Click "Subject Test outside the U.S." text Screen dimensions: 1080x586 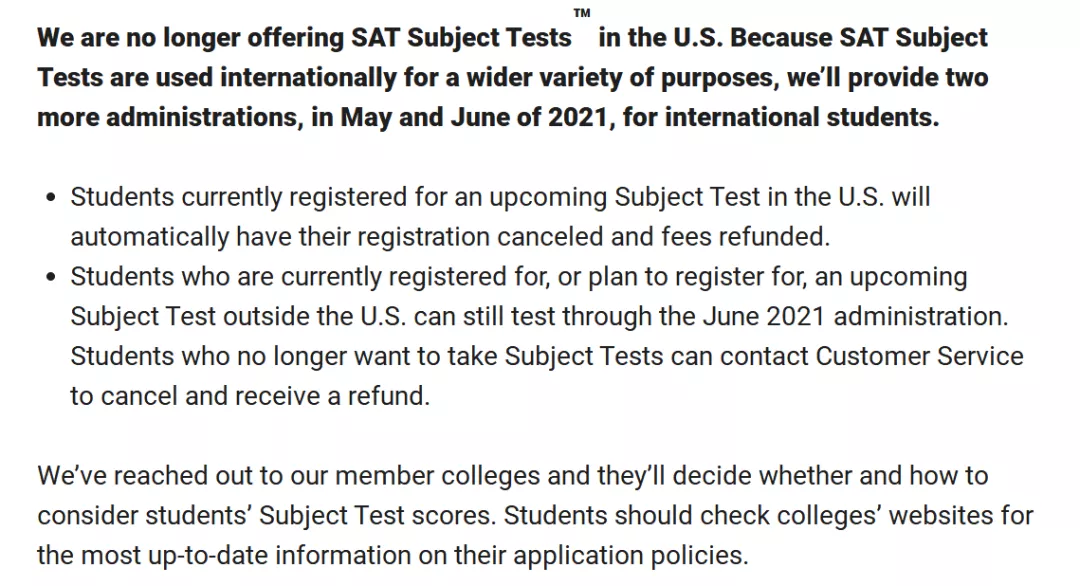[x=238, y=317]
